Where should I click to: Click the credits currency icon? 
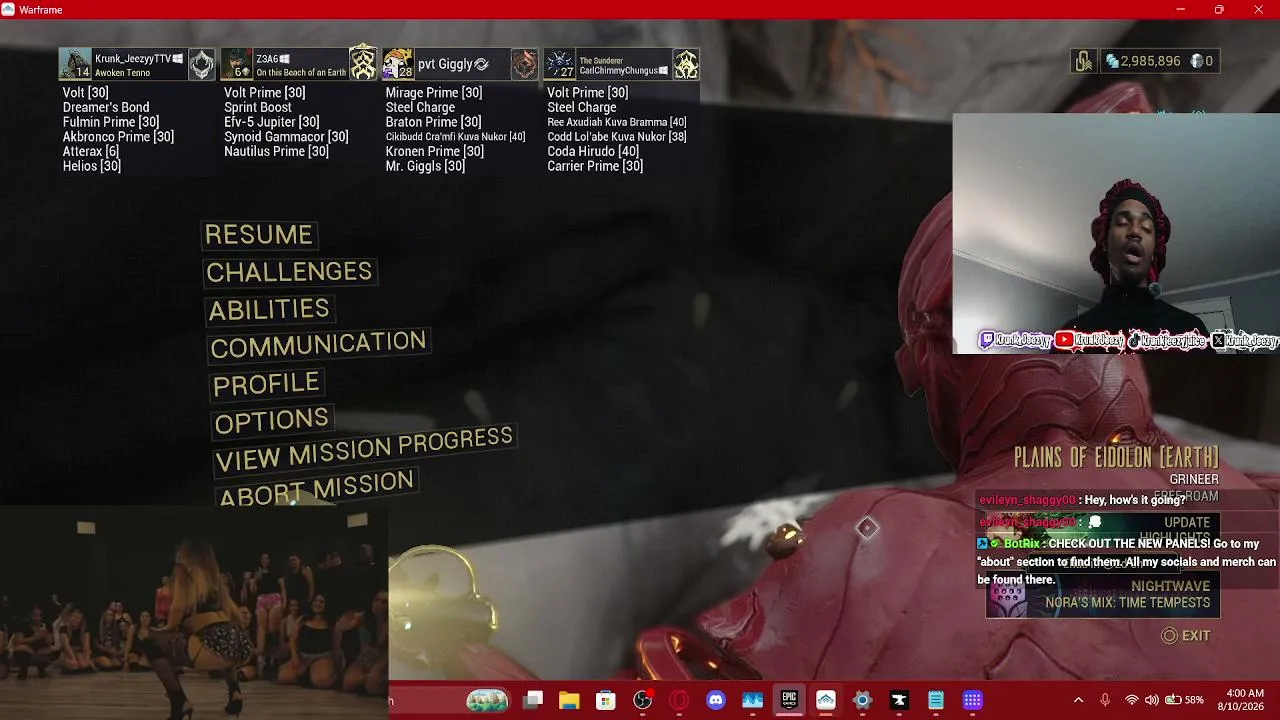[1111, 61]
